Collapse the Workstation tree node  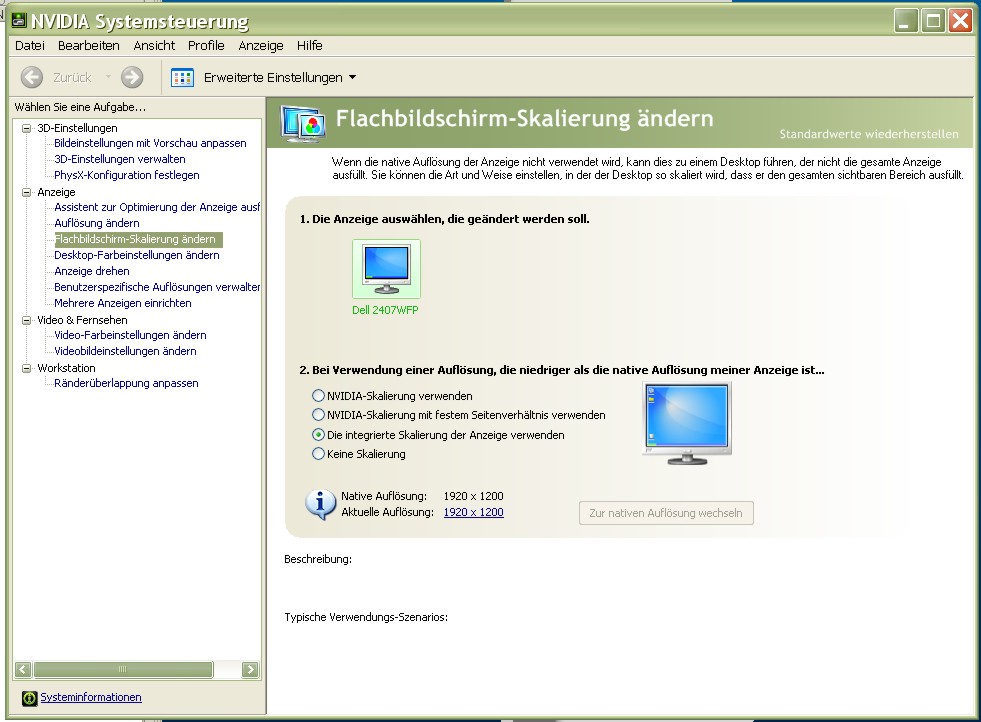26,368
